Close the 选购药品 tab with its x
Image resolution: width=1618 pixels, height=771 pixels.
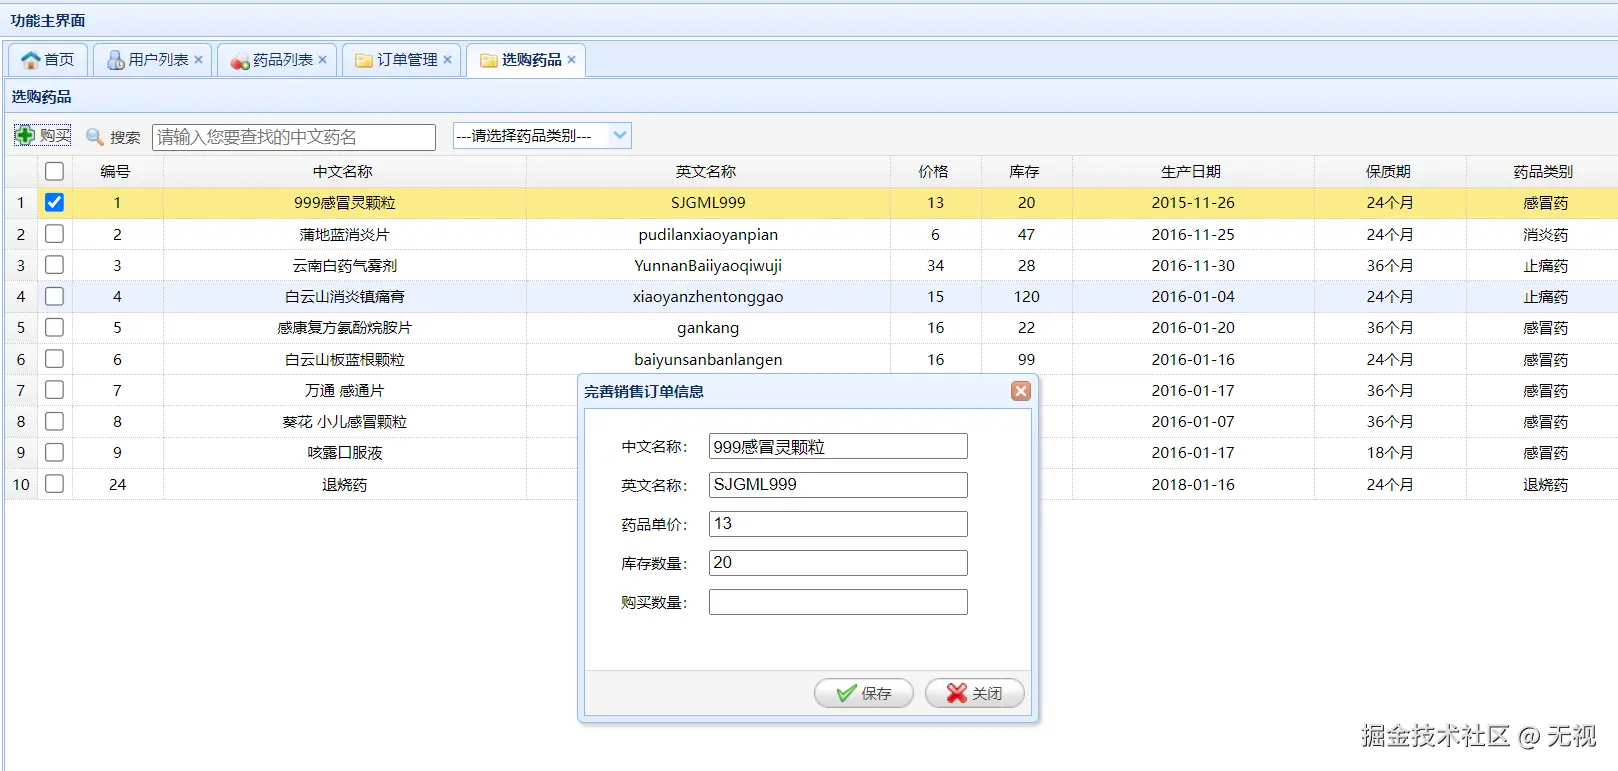tap(572, 60)
